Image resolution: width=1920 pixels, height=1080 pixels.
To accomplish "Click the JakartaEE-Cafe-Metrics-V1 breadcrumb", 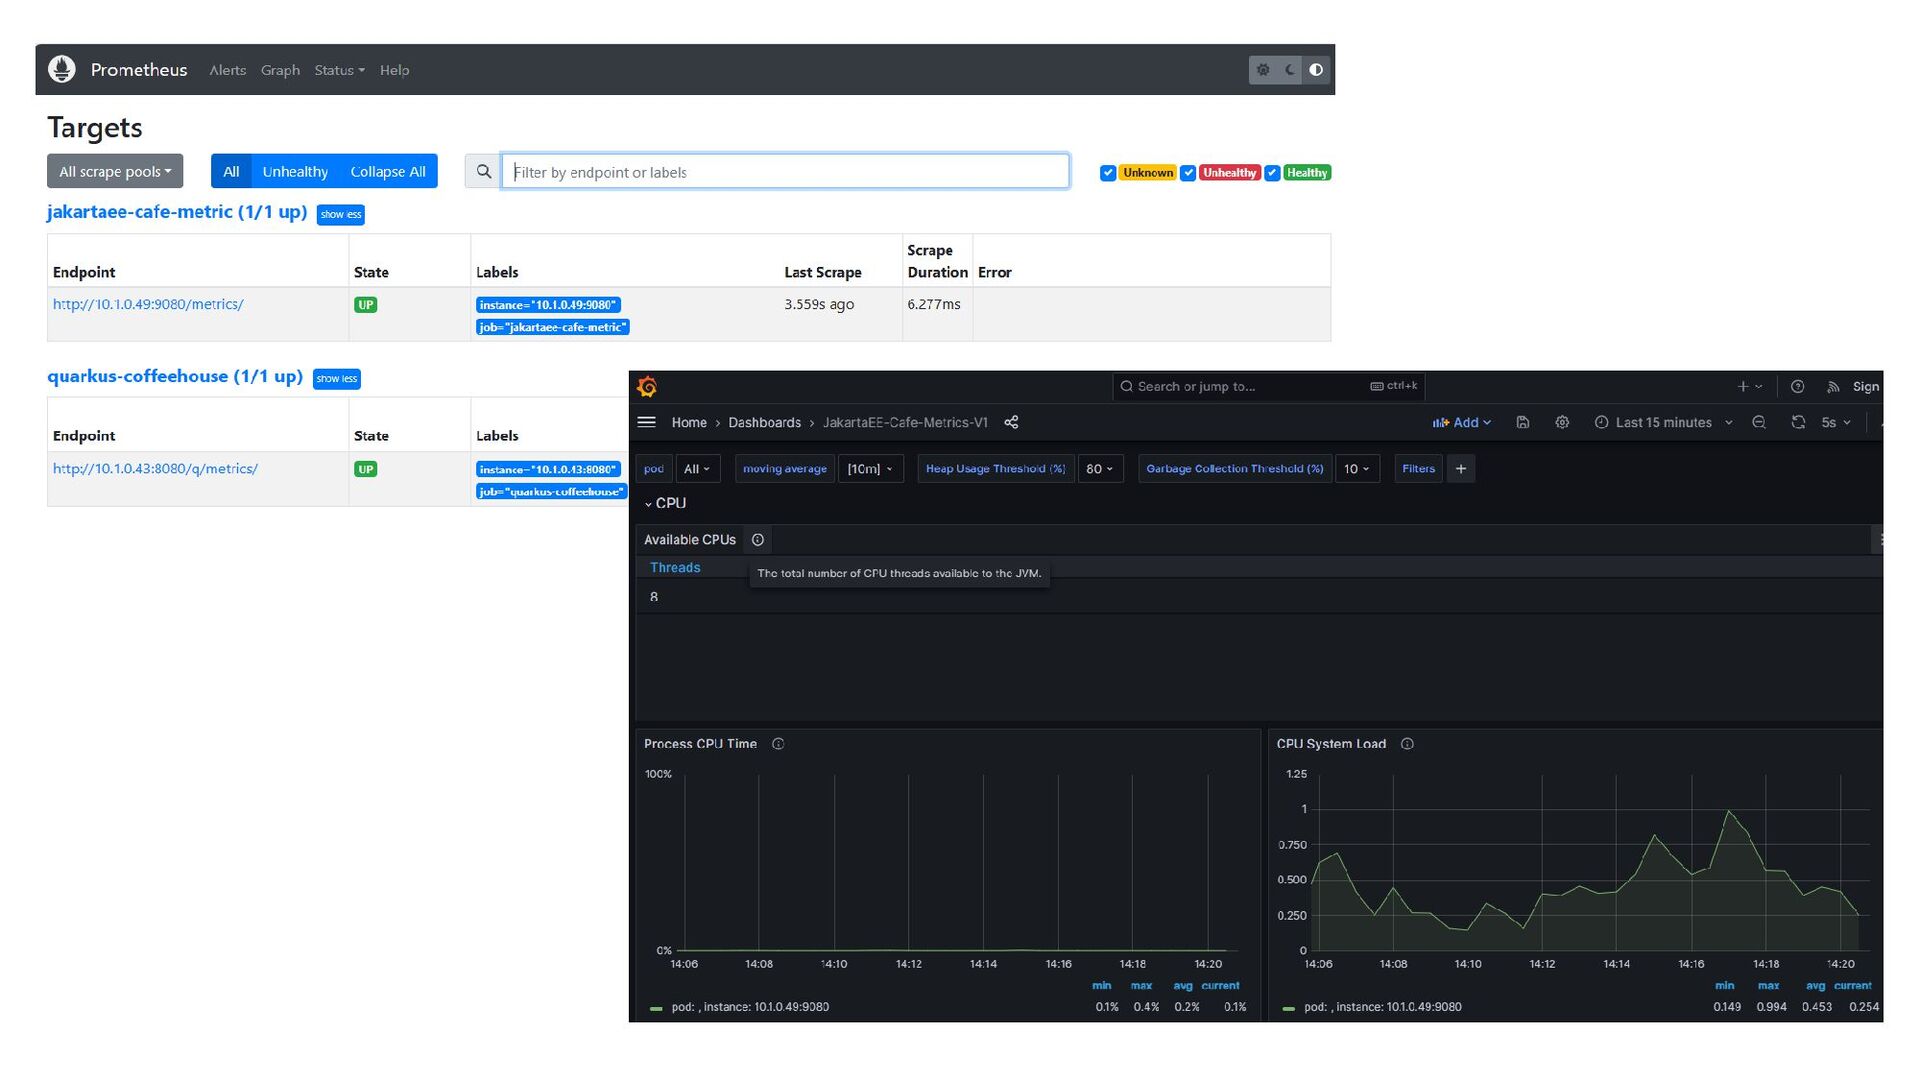I will point(905,422).
